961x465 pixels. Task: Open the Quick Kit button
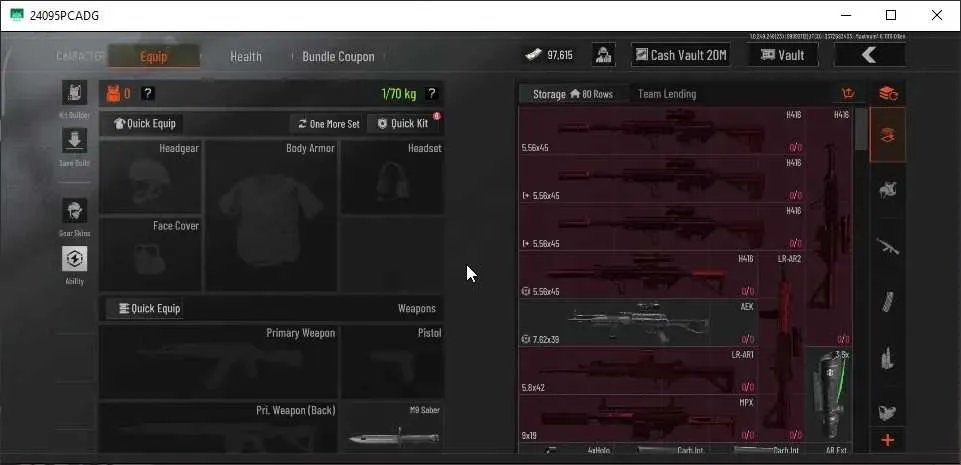(403, 124)
